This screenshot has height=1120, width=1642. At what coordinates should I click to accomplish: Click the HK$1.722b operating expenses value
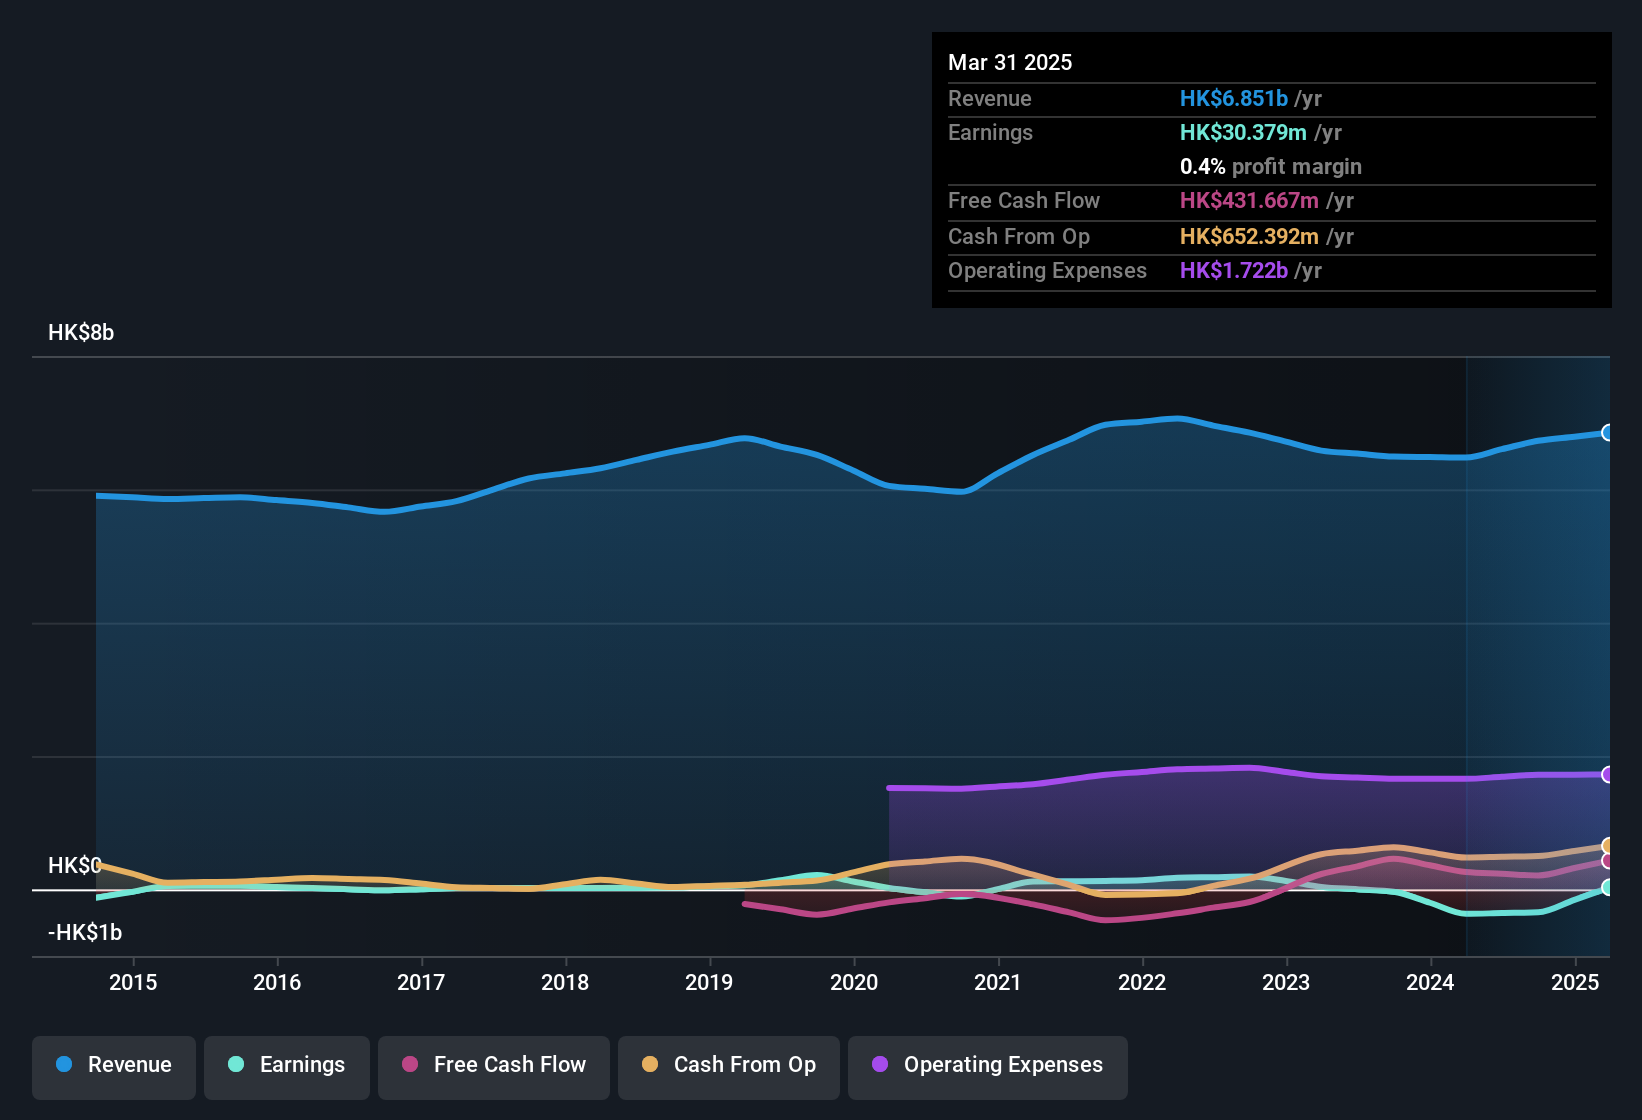coord(1234,270)
